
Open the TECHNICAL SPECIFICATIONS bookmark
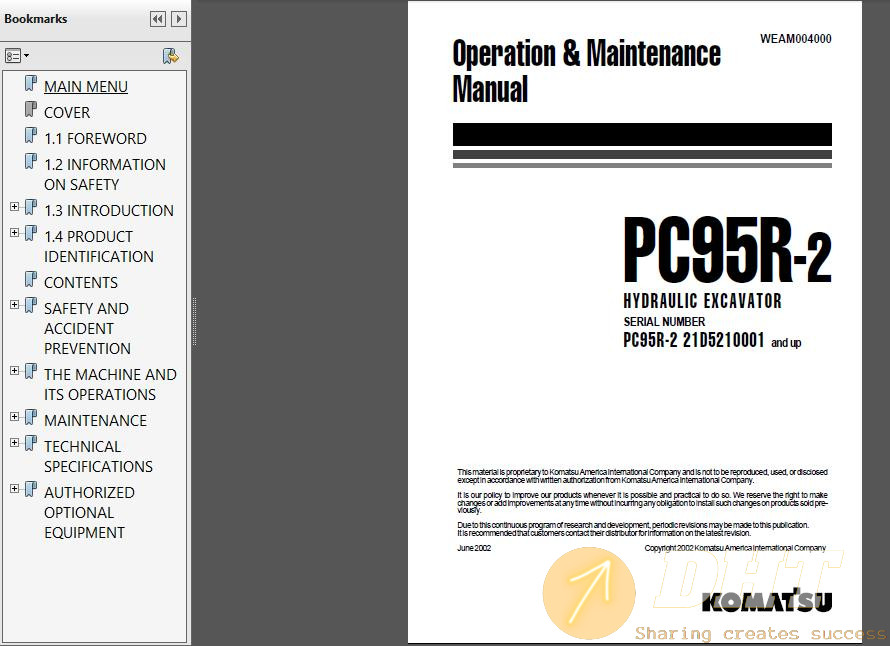99,456
